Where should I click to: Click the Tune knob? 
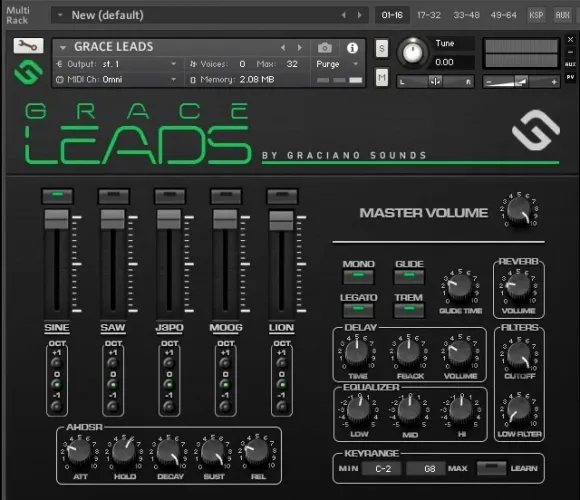(x=412, y=53)
